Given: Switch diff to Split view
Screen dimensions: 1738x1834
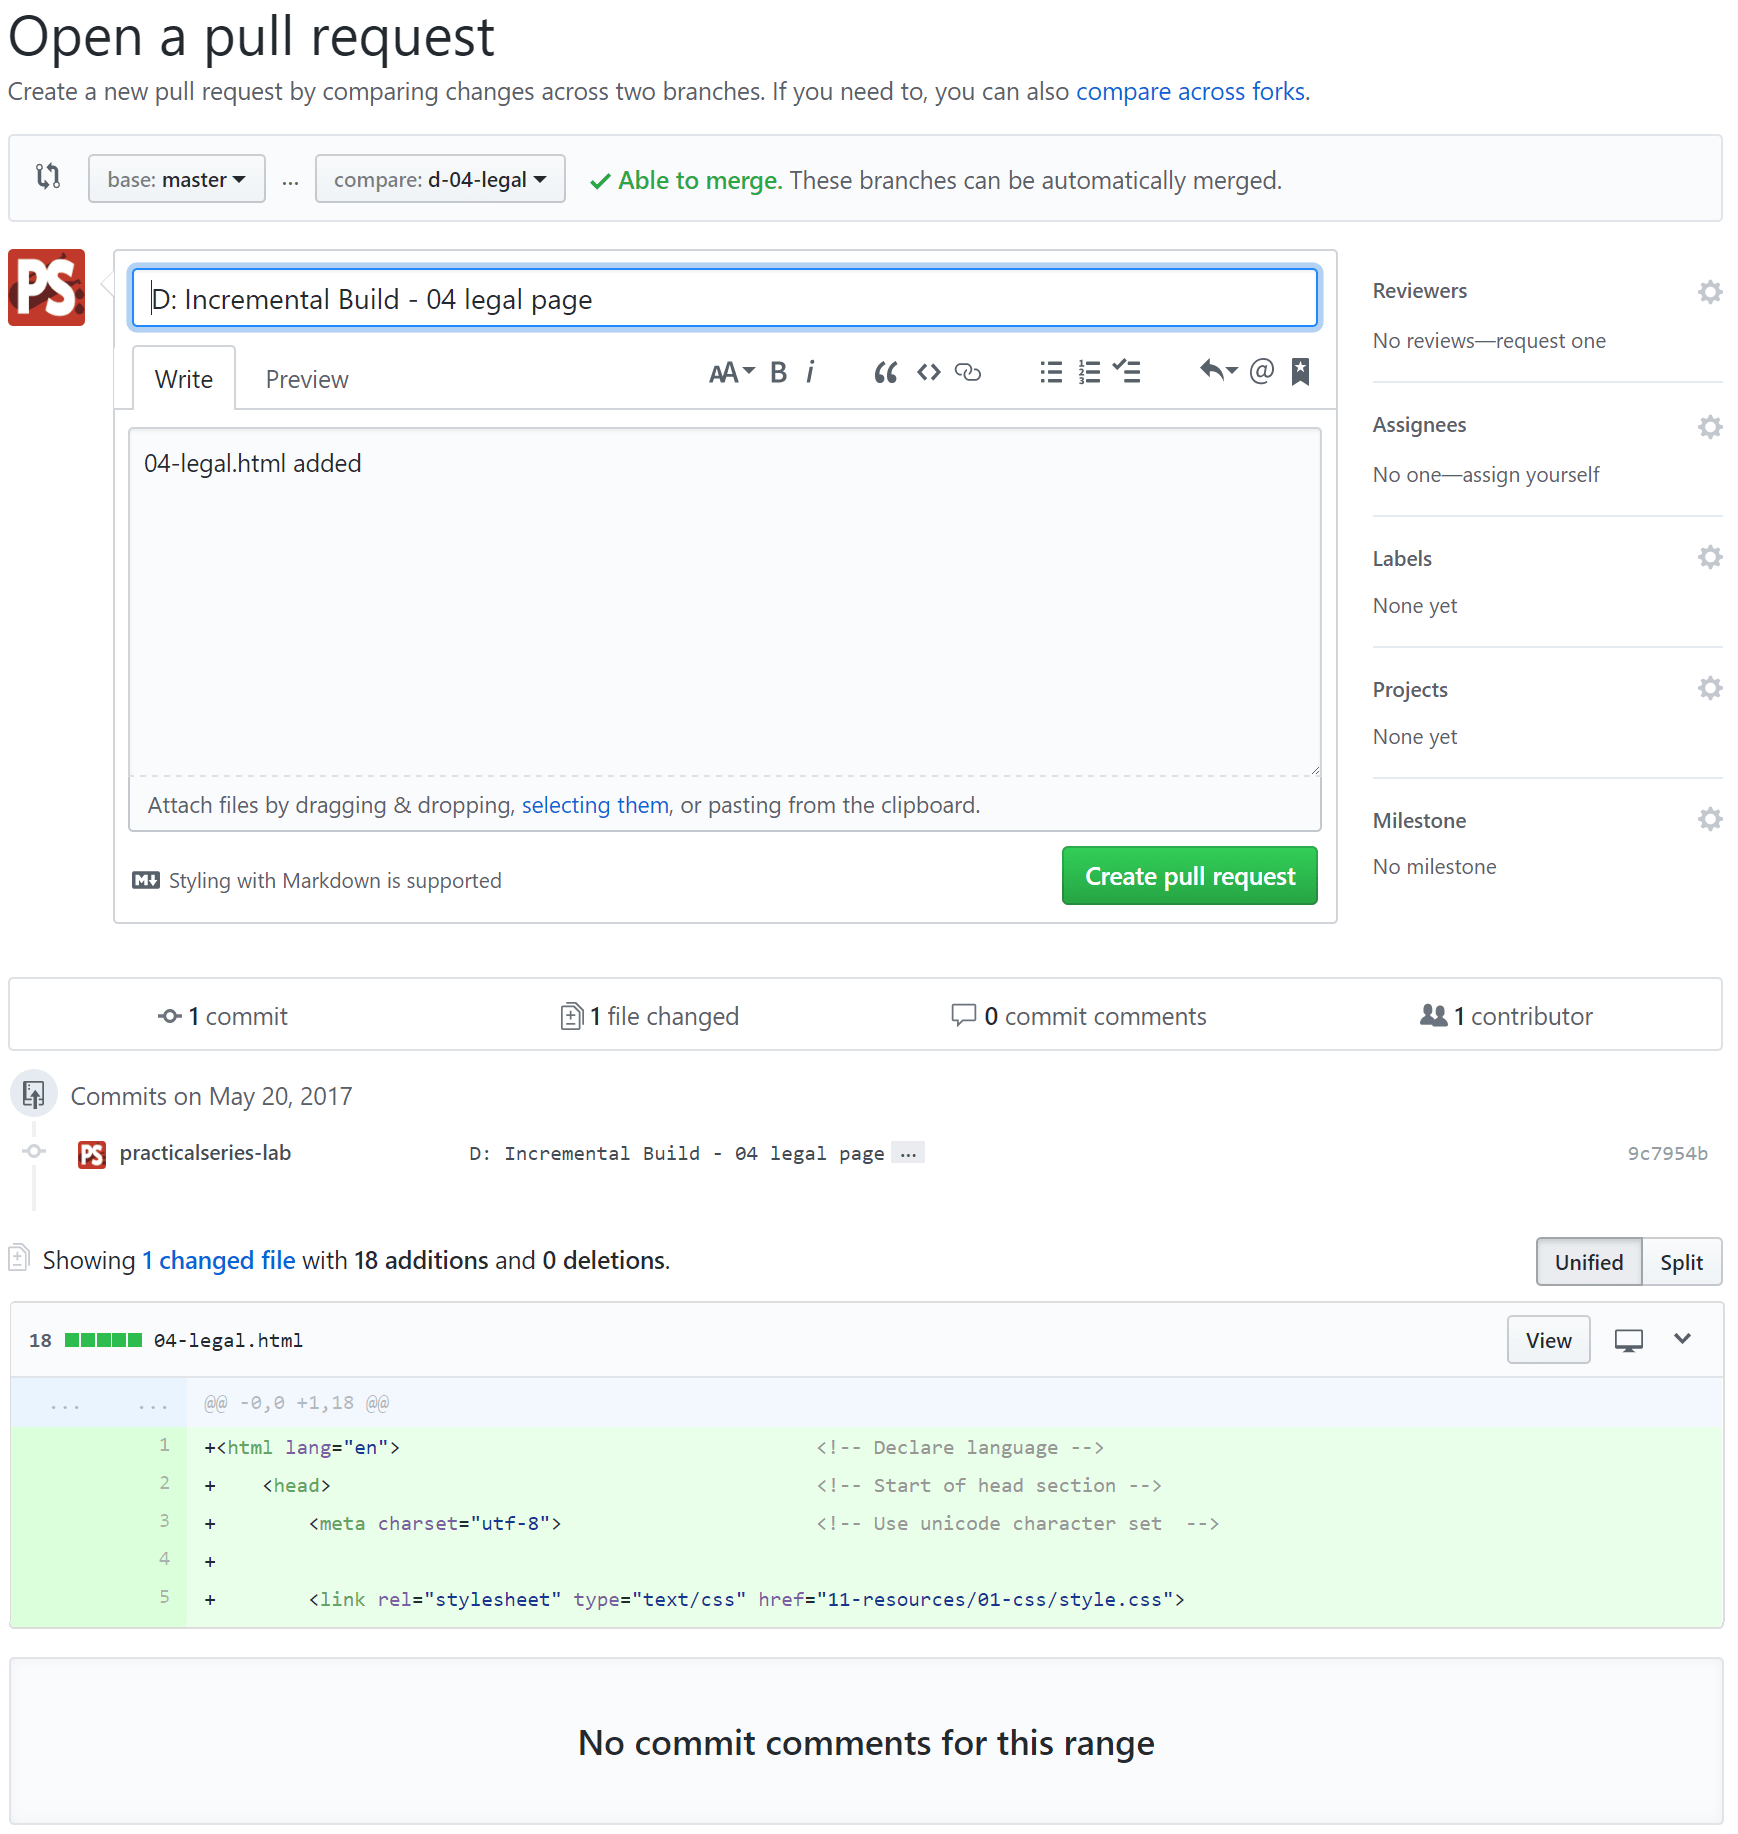Looking at the screenshot, I should [x=1681, y=1262].
